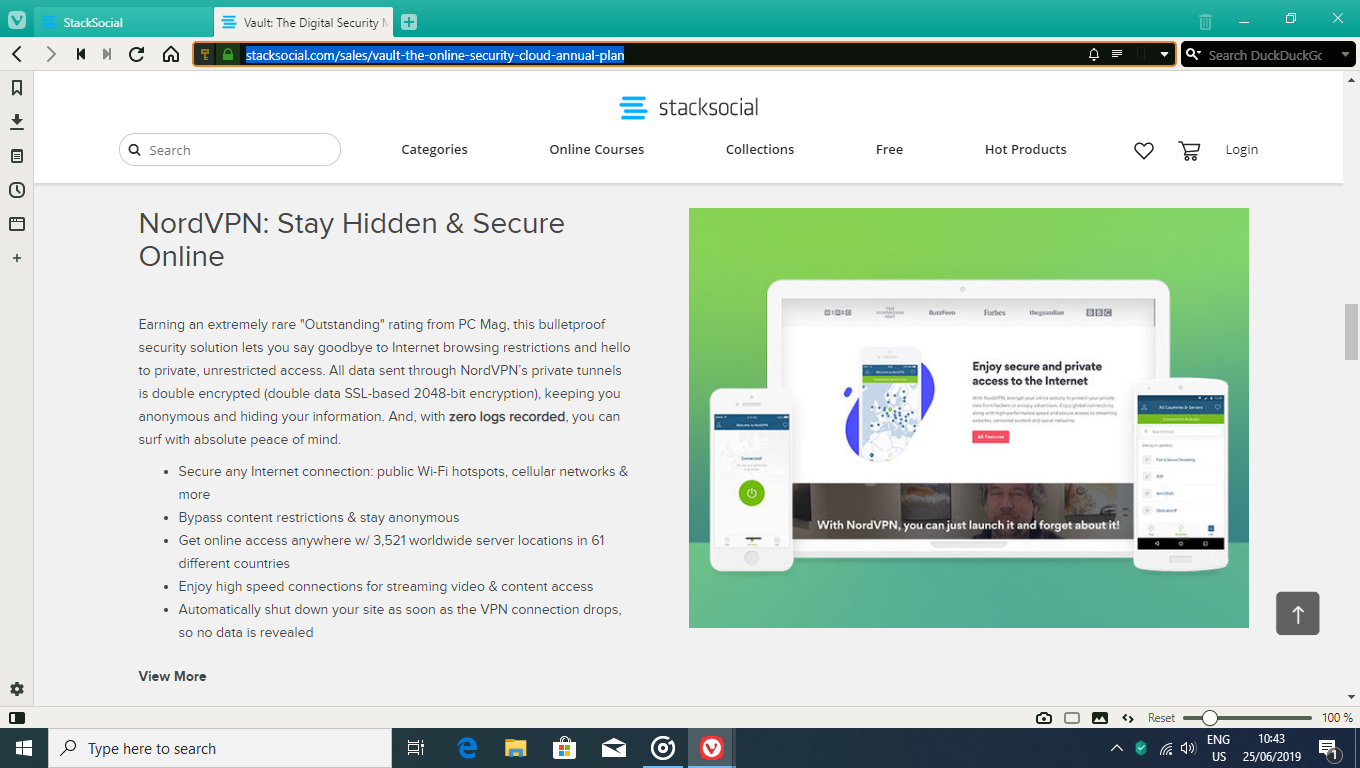Image resolution: width=1360 pixels, height=768 pixels.
Task: Go back to the previous page
Action: 17,54
